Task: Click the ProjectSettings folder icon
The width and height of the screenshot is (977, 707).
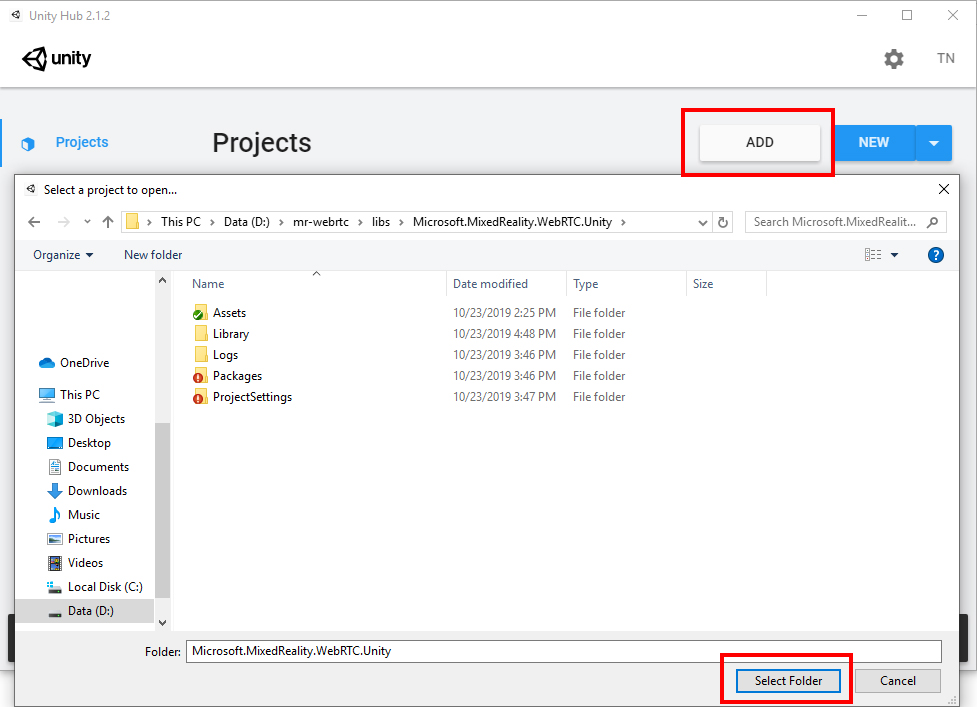Action: click(200, 397)
